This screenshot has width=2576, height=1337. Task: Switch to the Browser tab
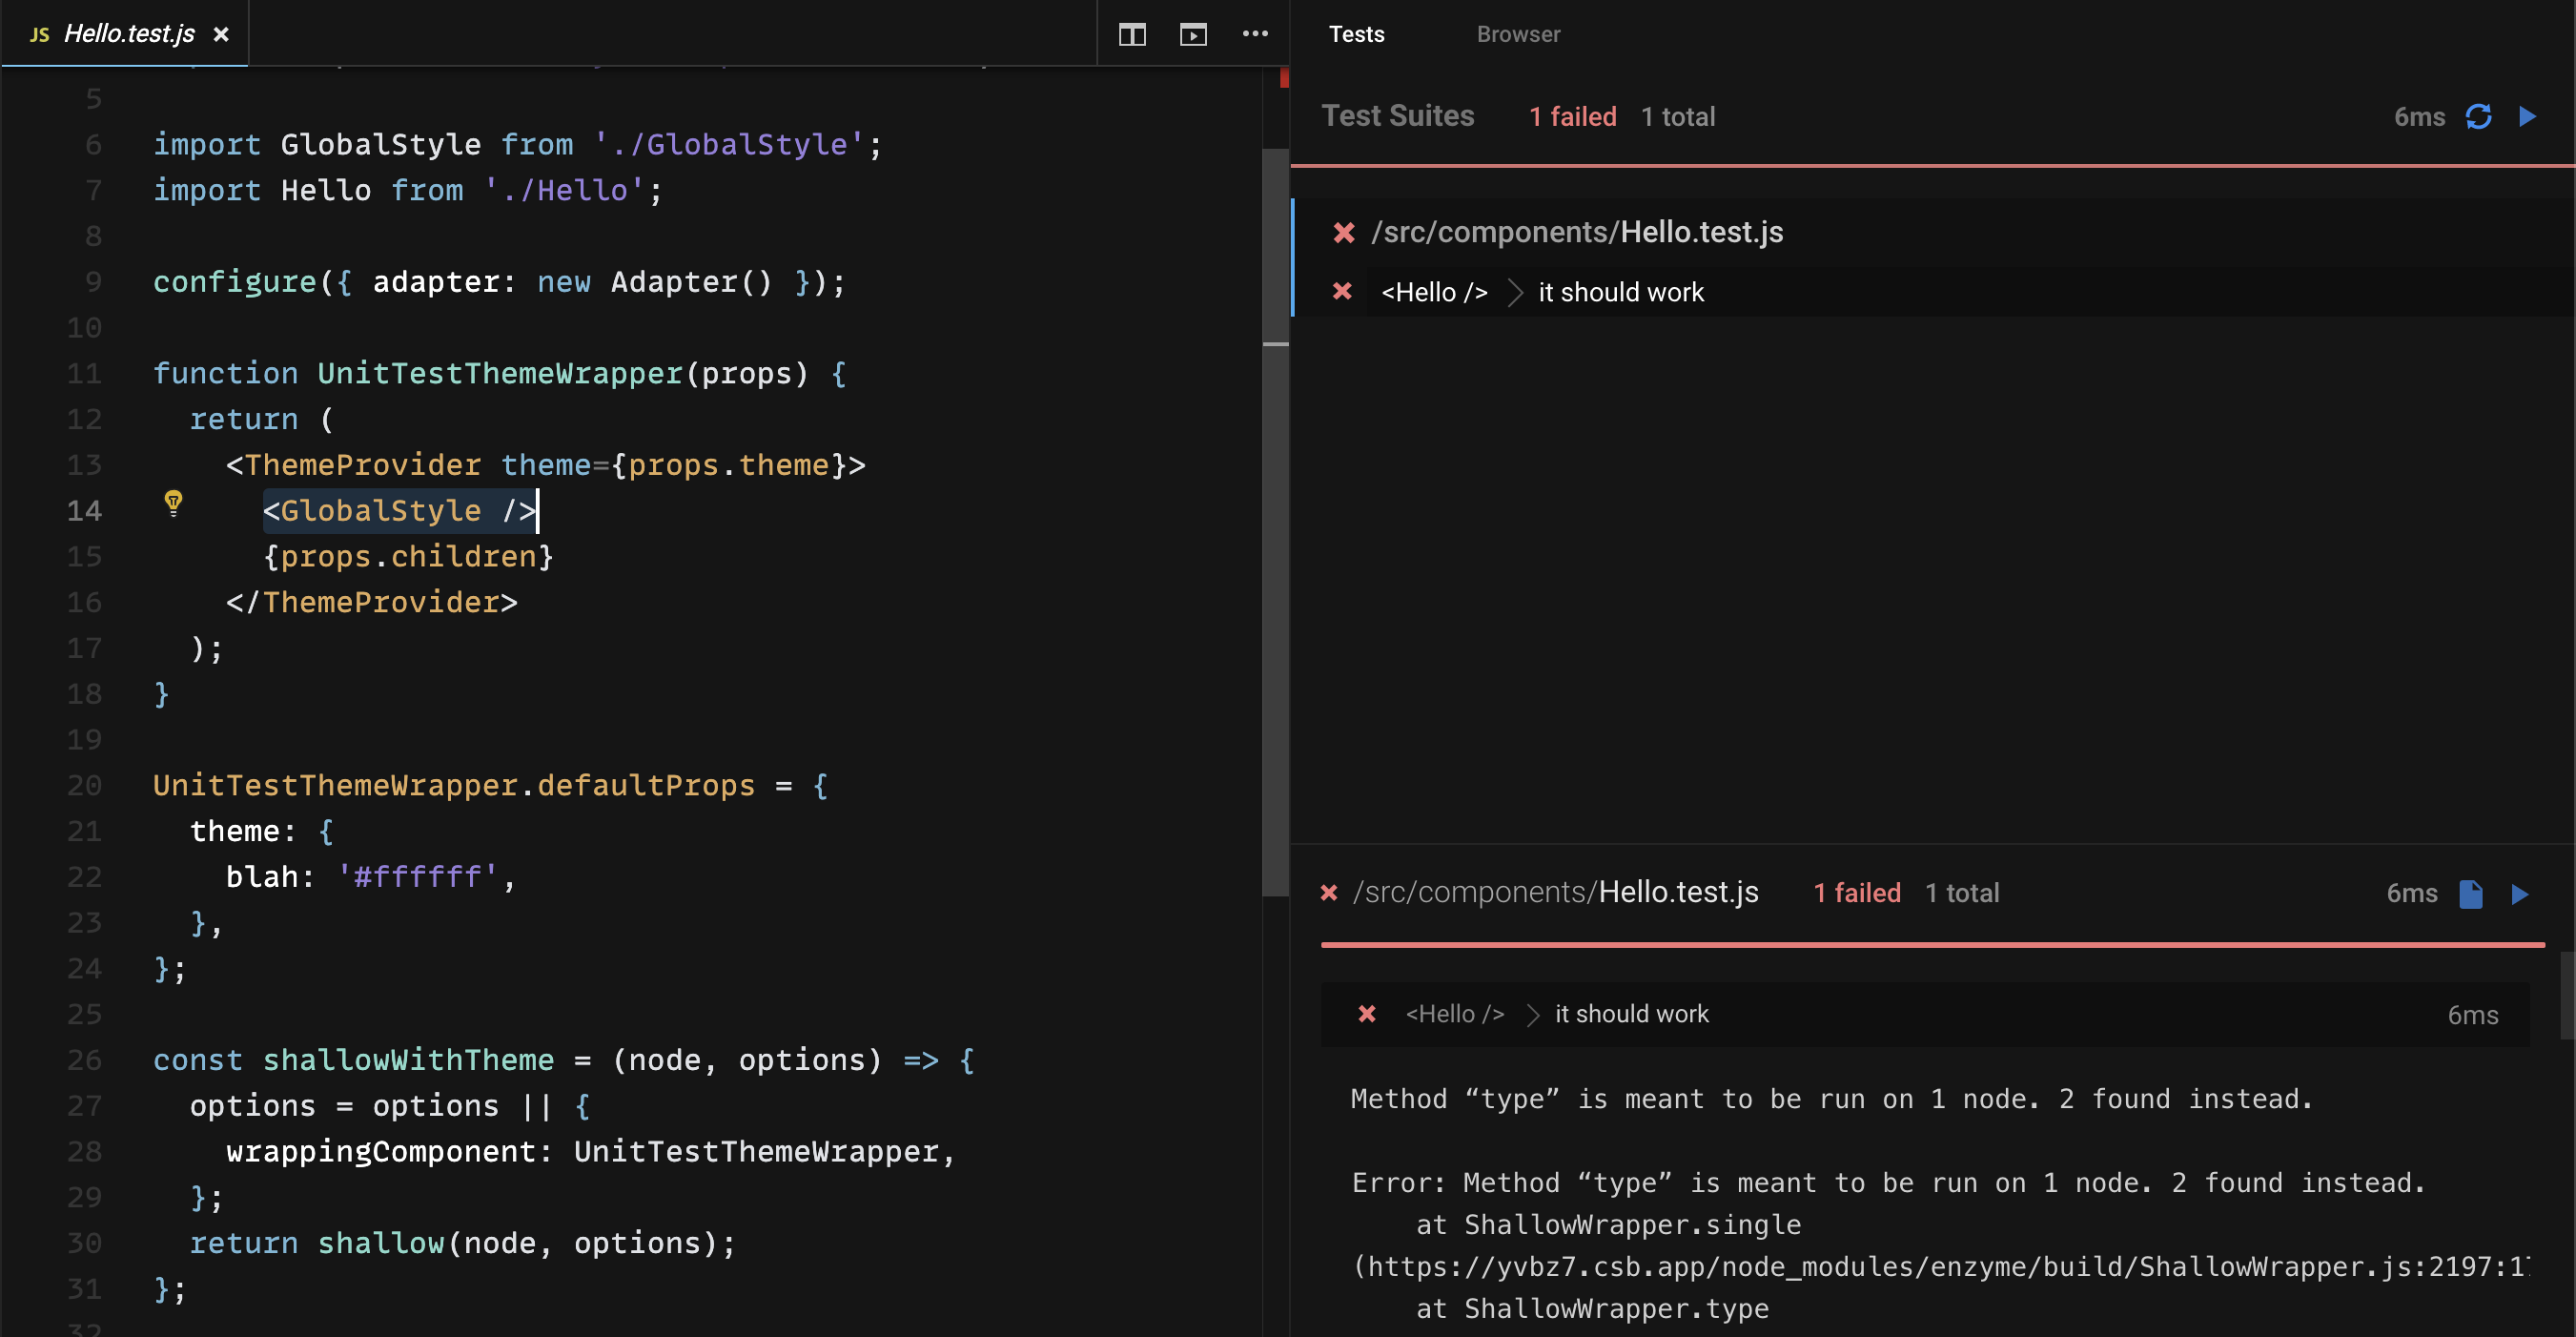click(x=1517, y=34)
